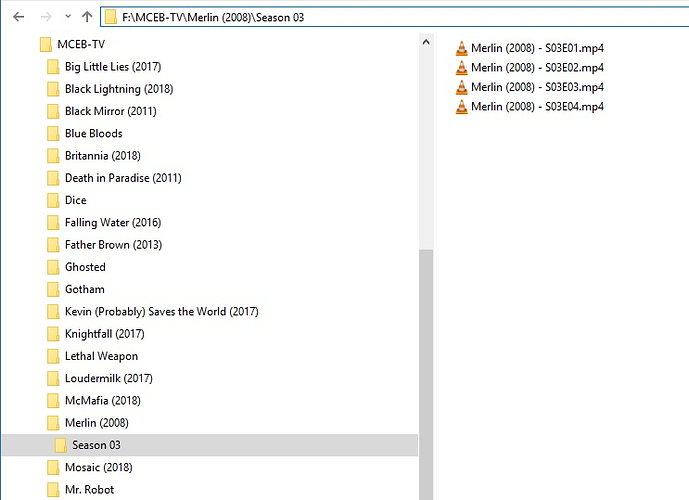This screenshot has height=500, width=689.
Task: Select file Merlin (2008) - S03E02.mp4
Action: click(x=537, y=68)
